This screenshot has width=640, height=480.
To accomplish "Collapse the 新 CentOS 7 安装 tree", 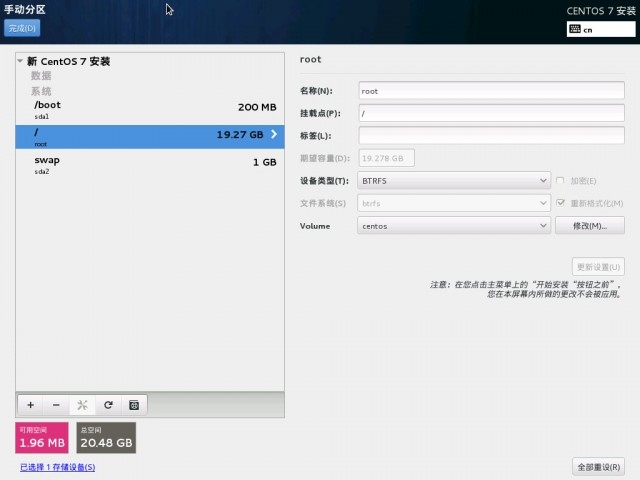I will (x=20, y=61).
